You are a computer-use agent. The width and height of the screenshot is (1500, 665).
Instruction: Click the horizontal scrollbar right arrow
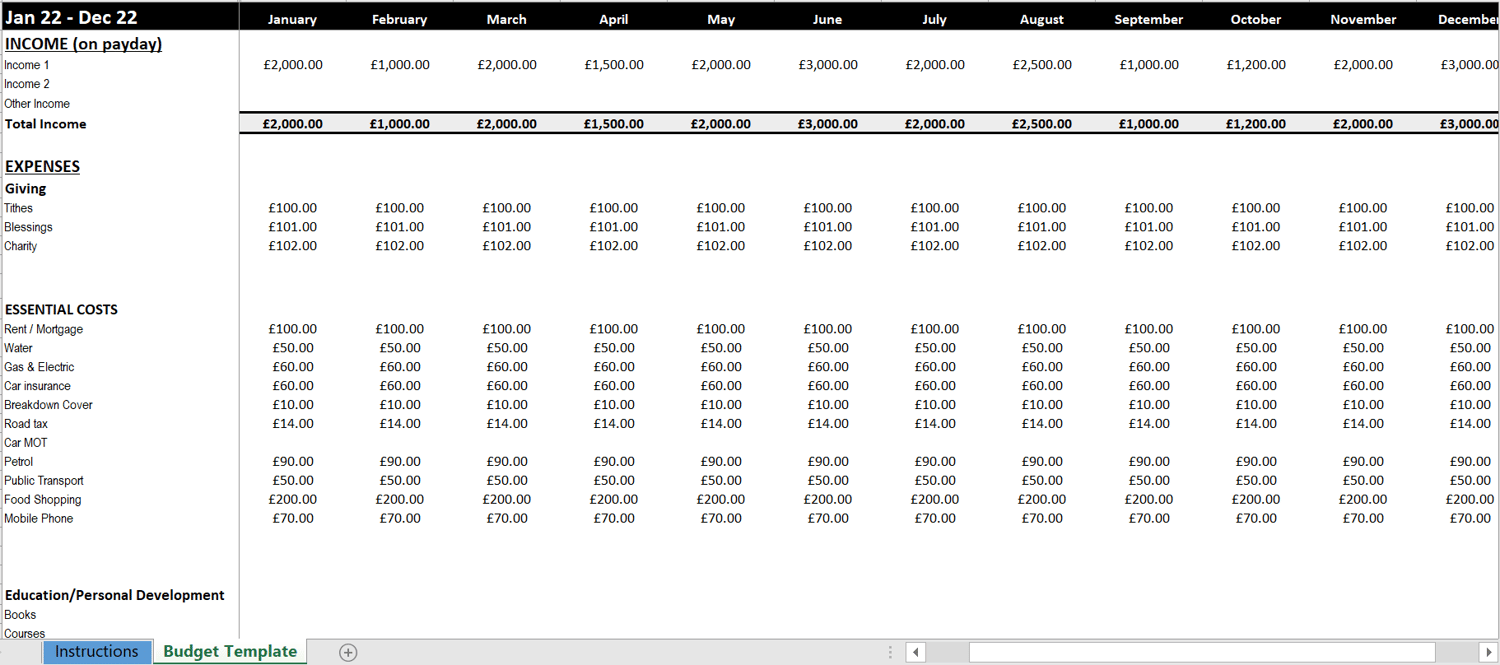1488,652
